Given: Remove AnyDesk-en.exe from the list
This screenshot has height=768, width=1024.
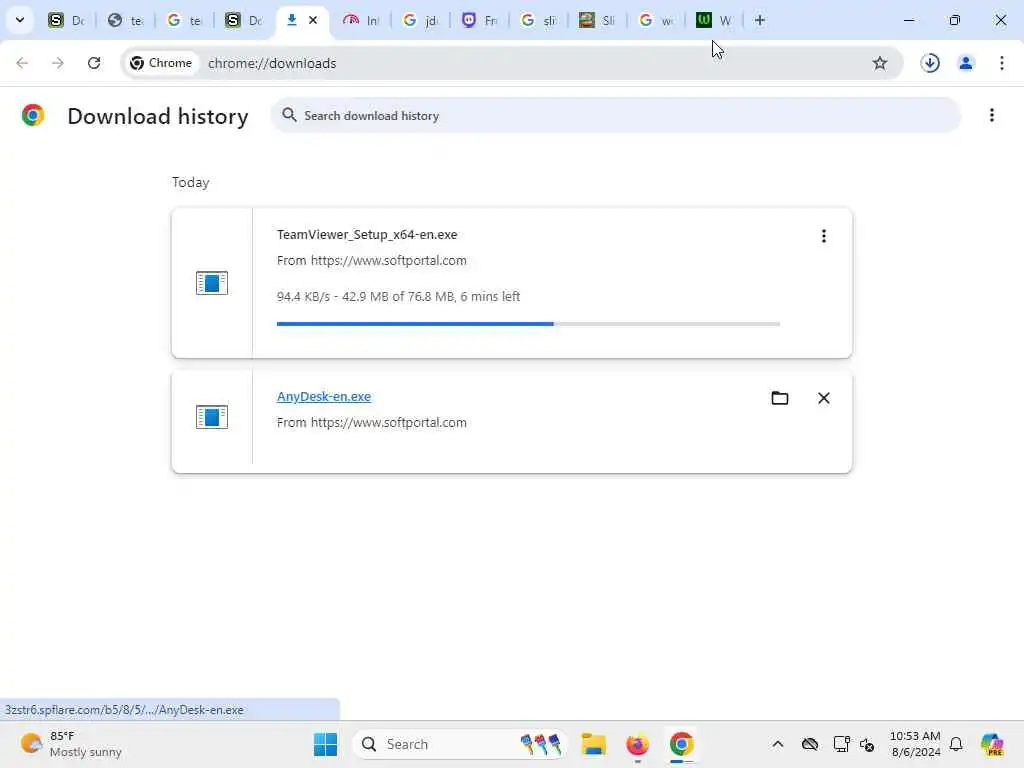Looking at the screenshot, I should tap(824, 398).
